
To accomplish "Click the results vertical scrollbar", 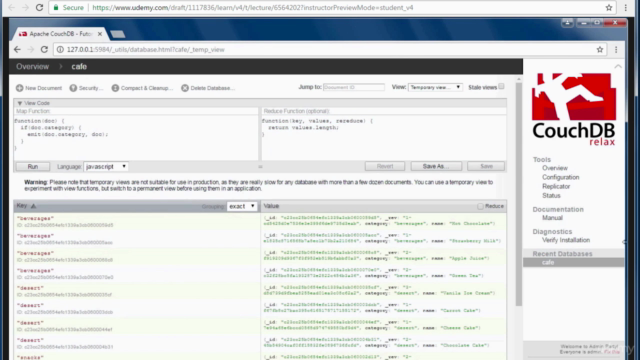I will coord(518,195).
